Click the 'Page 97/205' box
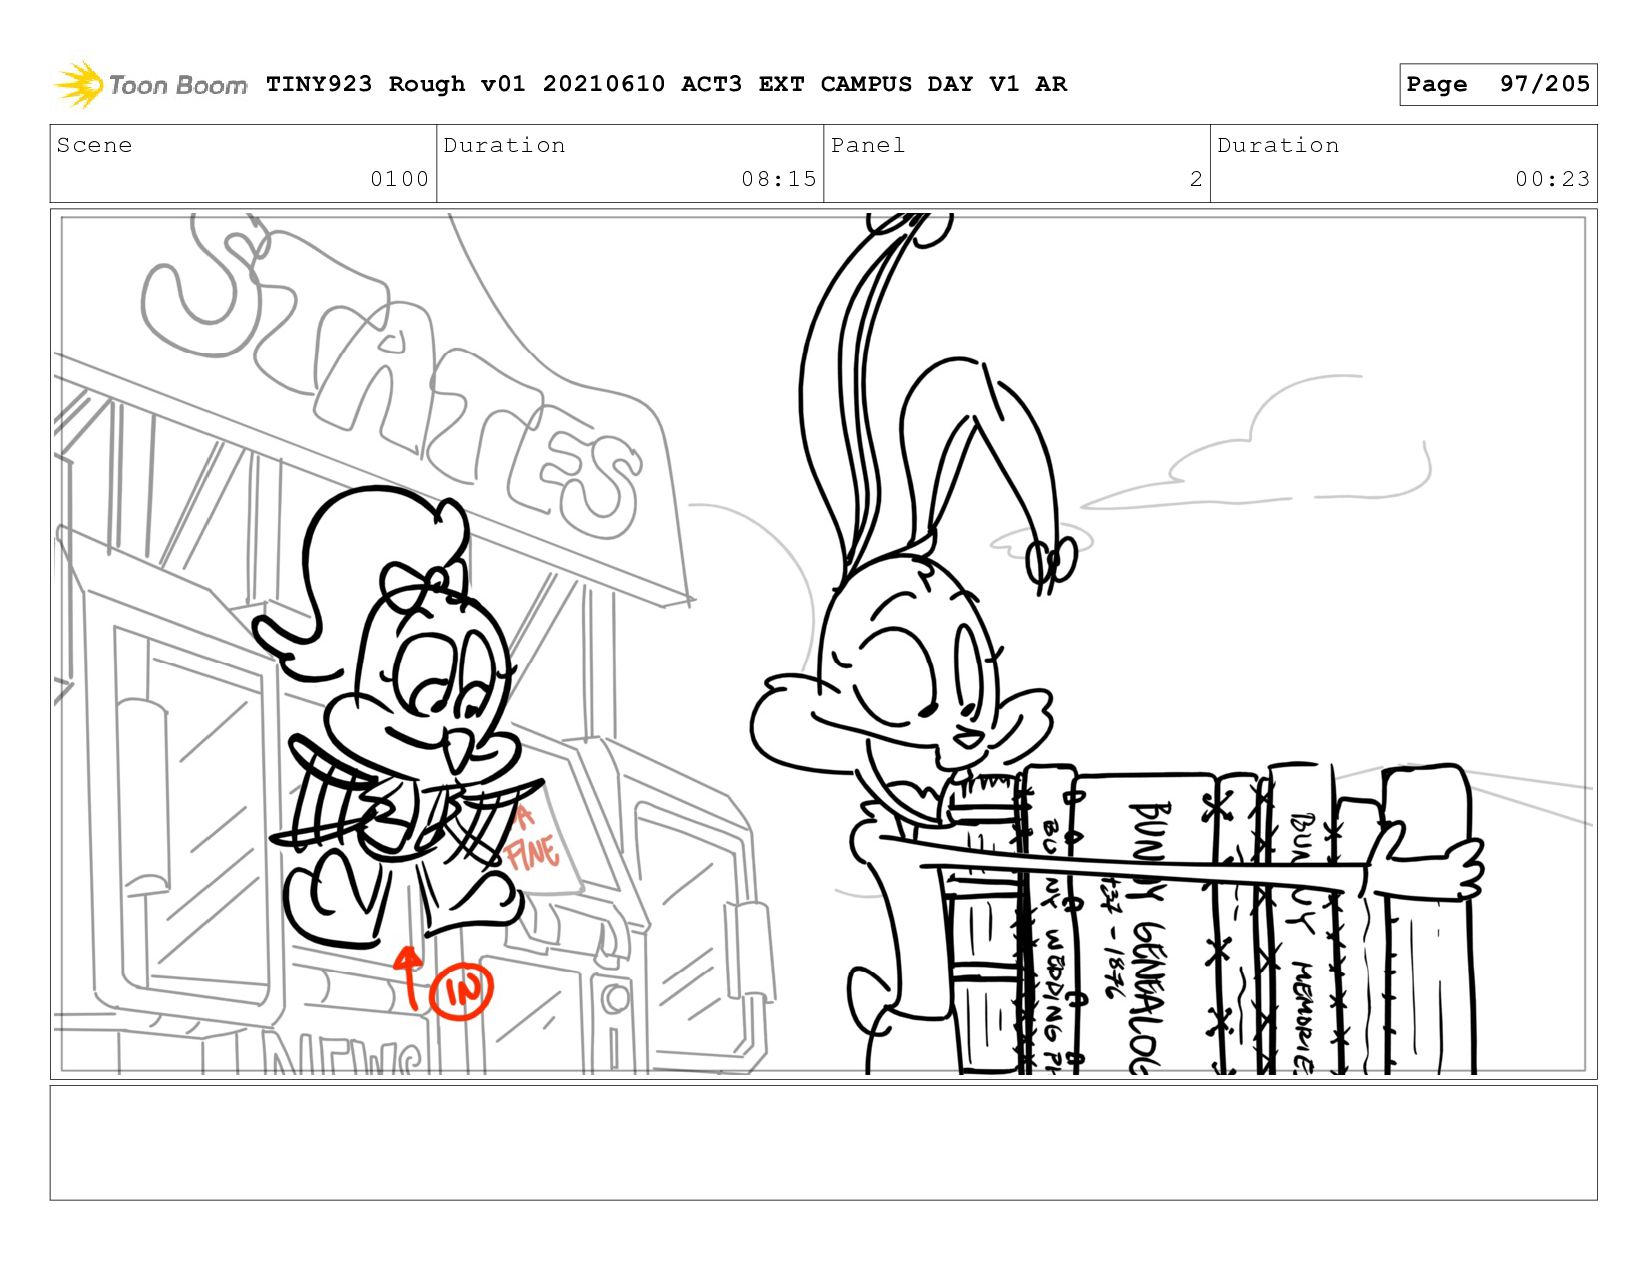This screenshot has height=1275, width=1650. 1497,84
